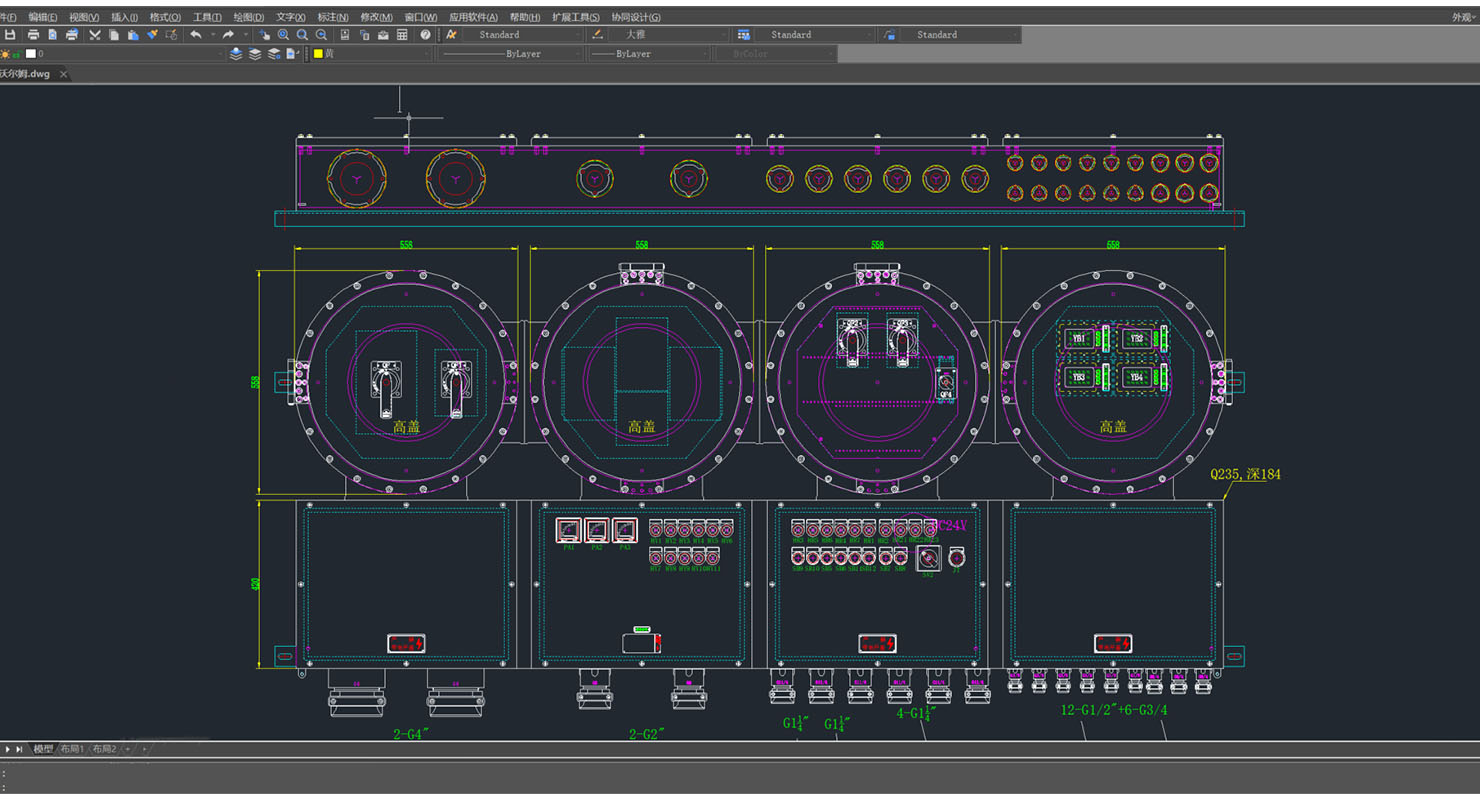Click the Cut scissors icon
Viewport: 1480px width, 800px height.
94,35
